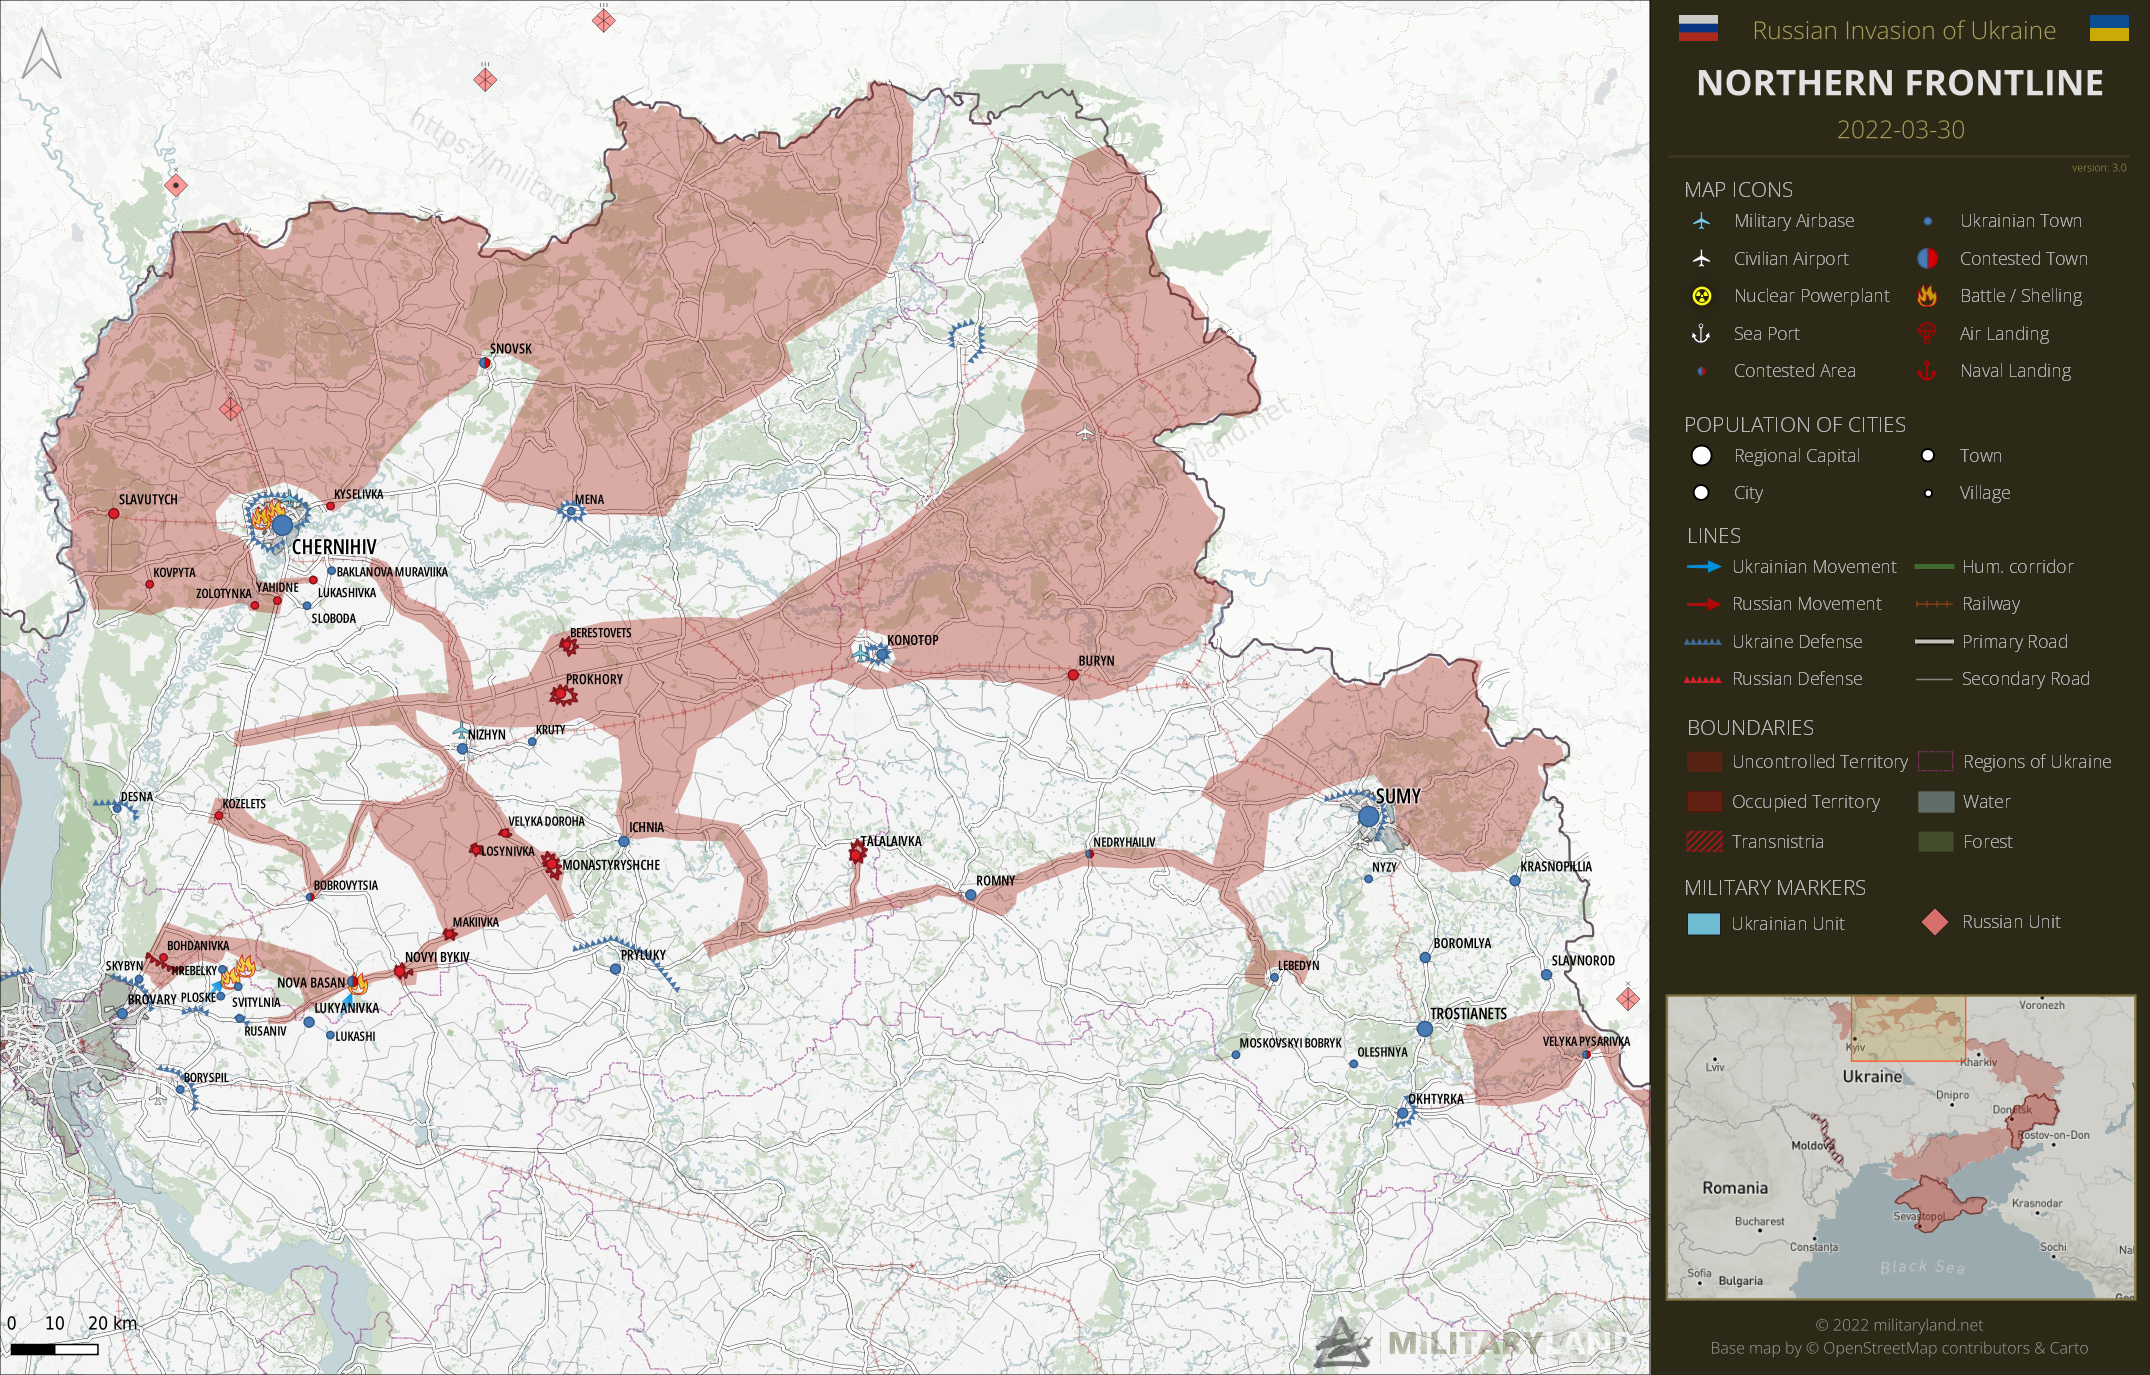Click the Nuclear Powerplant legend icon
This screenshot has width=2150, height=1375.
1701,296
